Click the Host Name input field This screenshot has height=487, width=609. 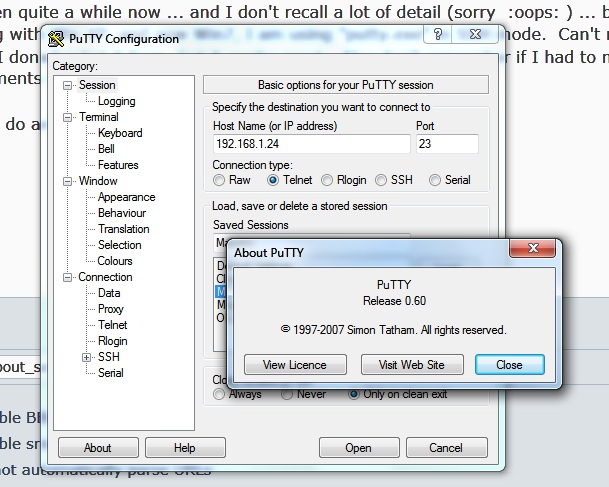(x=311, y=144)
